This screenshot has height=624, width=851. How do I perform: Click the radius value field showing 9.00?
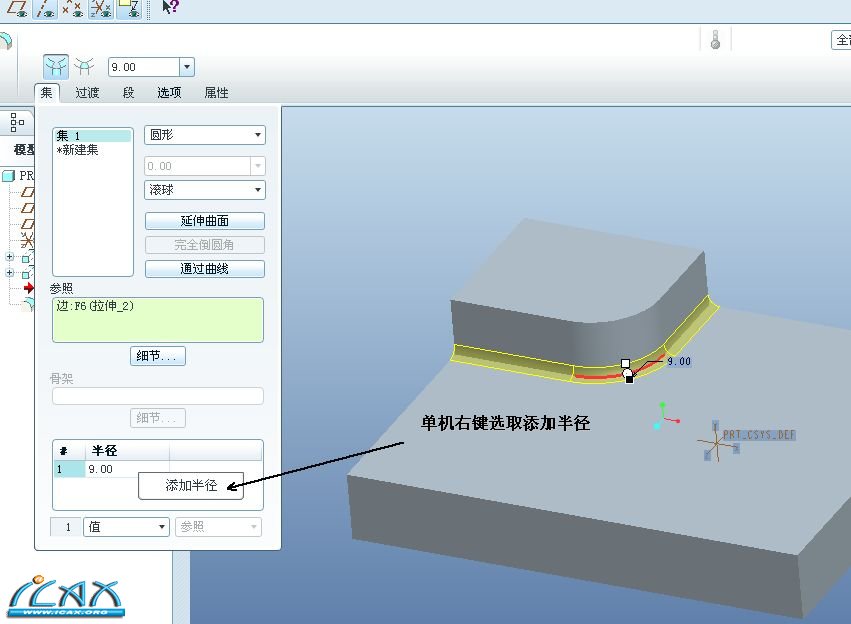(144, 67)
